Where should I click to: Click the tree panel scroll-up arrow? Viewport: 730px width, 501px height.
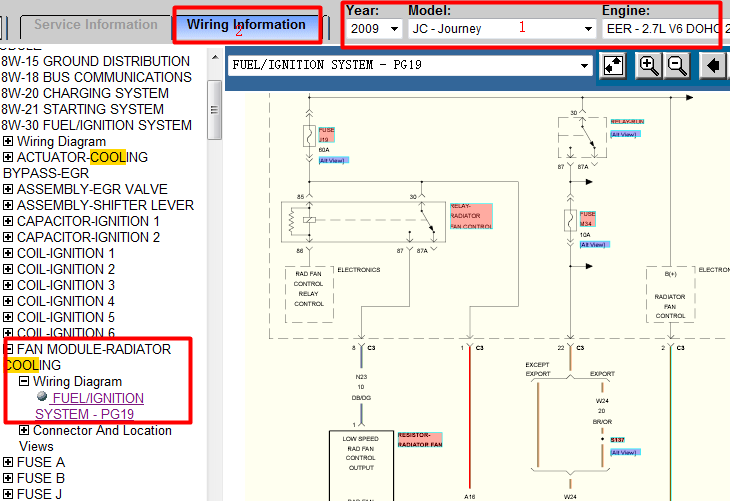tap(215, 57)
